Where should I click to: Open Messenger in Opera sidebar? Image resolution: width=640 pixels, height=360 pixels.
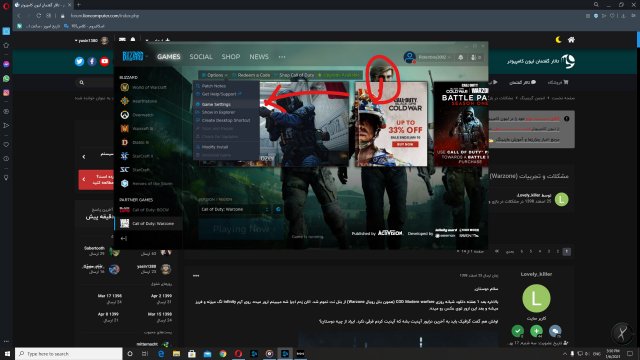[x=6, y=64]
